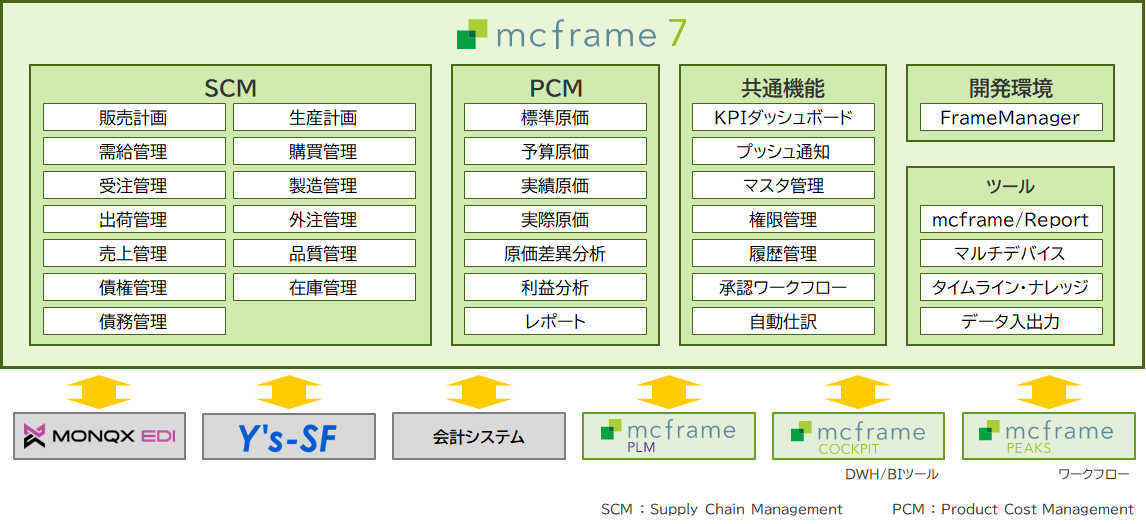The width and height of the screenshot is (1146, 524).
Task: Select タイムライン・ナレッジ box
Action: click(x=1011, y=287)
